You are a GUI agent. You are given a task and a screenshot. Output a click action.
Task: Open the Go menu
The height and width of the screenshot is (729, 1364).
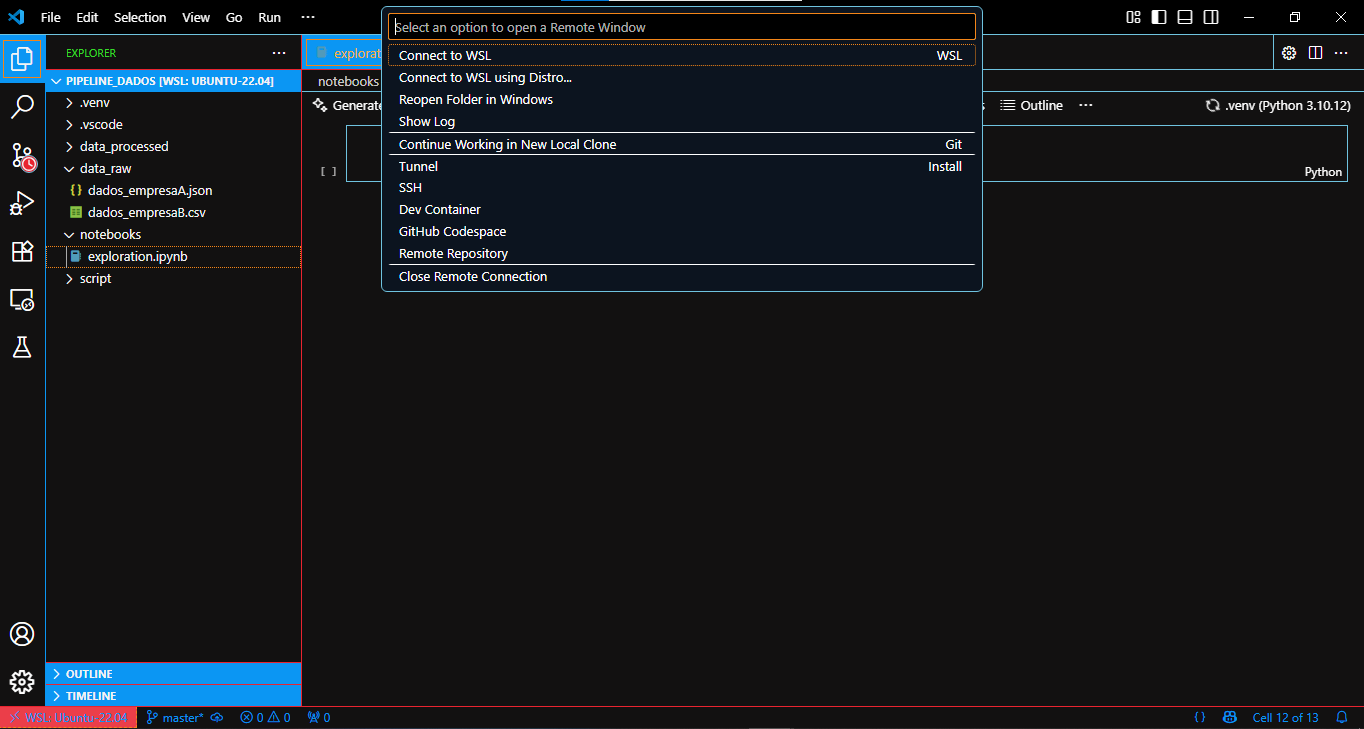pyautogui.click(x=234, y=17)
